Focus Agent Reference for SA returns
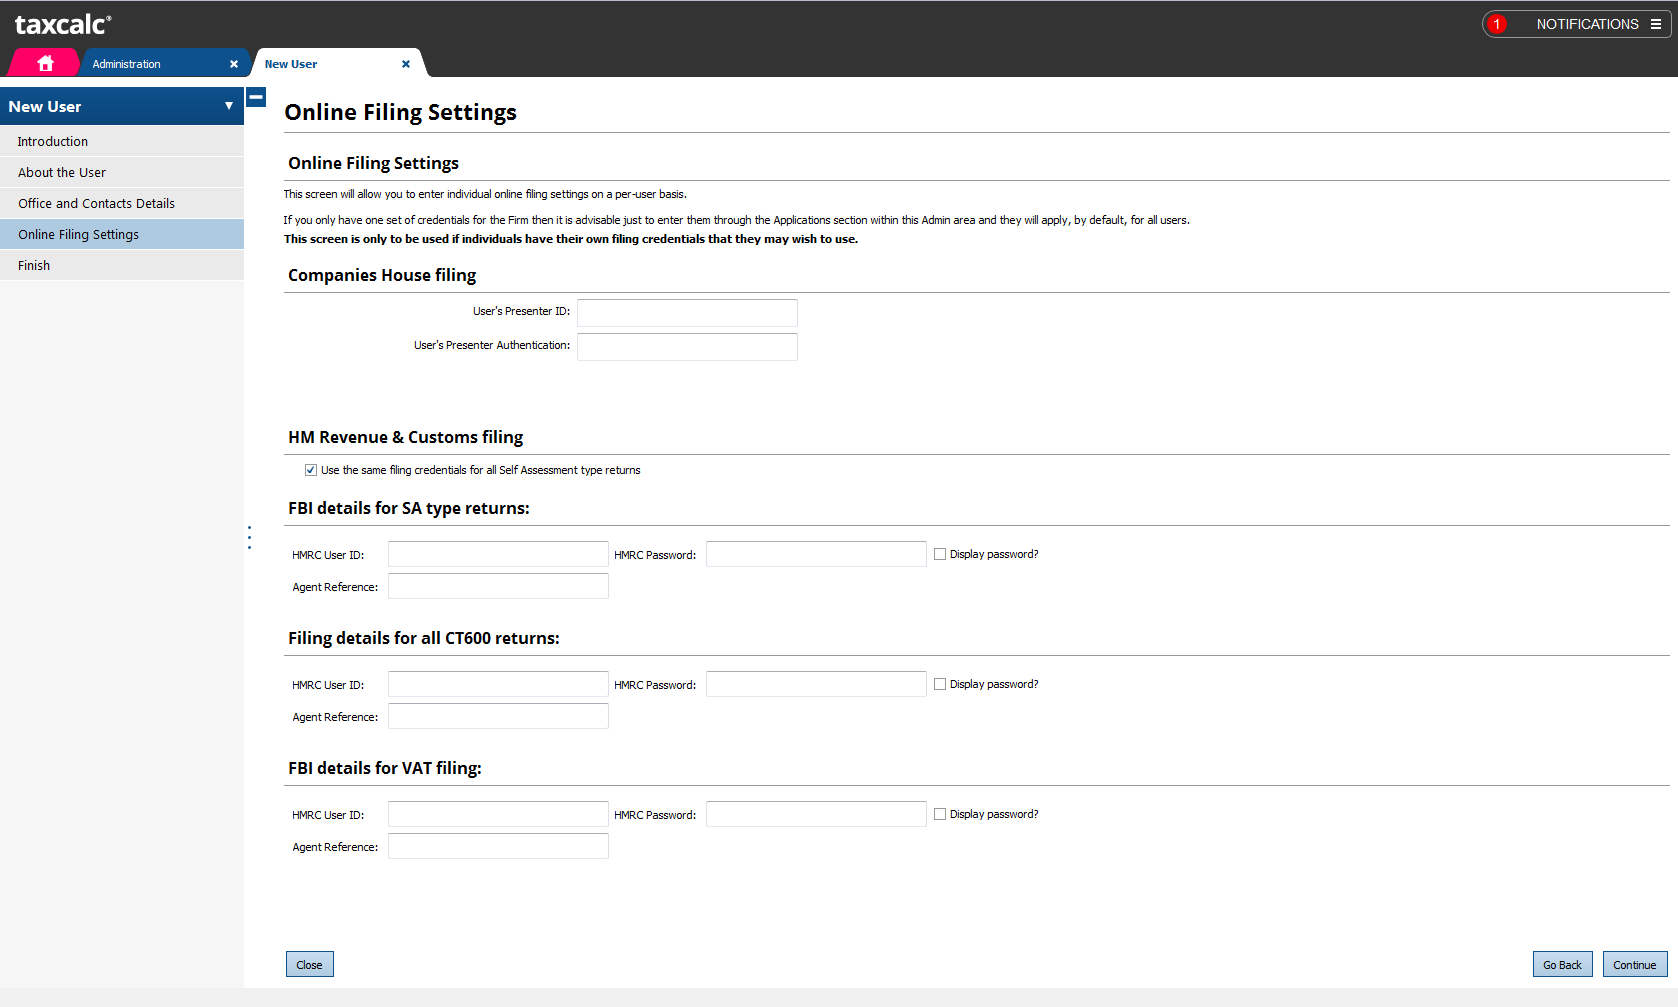Image resolution: width=1678 pixels, height=1007 pixels. (x=498, y=586)
